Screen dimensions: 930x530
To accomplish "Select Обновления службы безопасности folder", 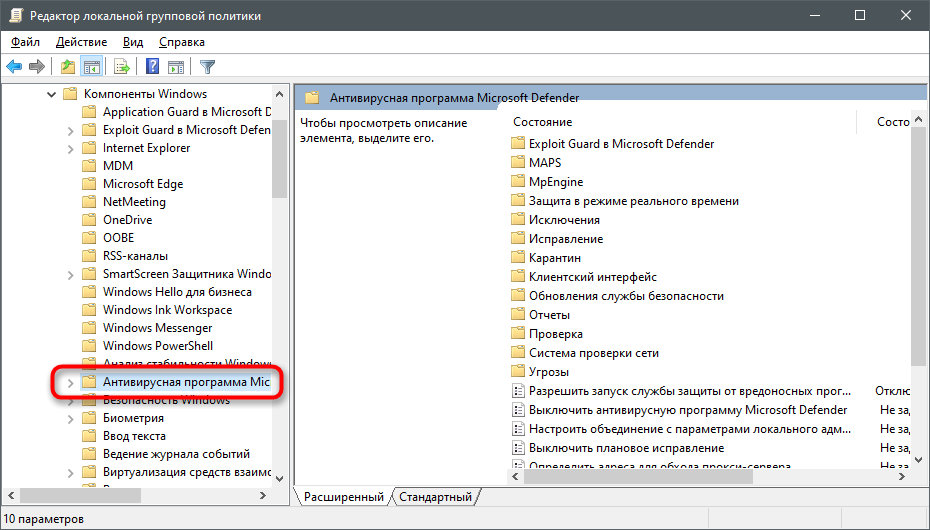I will (618, 296).
